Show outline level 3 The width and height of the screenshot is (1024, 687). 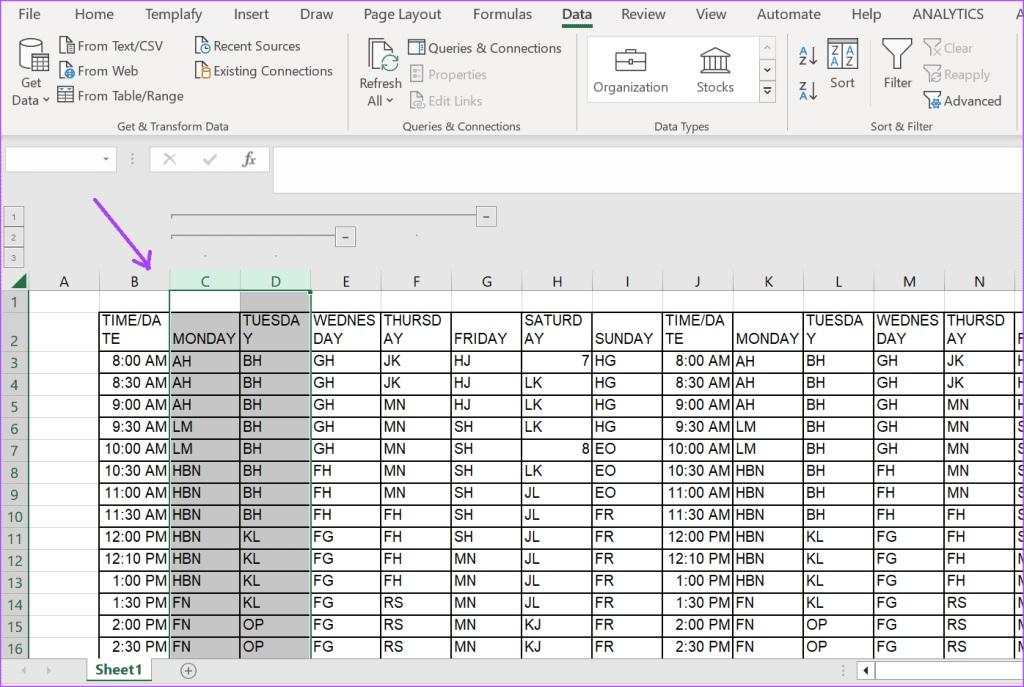pyautogui.click(x=13, y=257)
